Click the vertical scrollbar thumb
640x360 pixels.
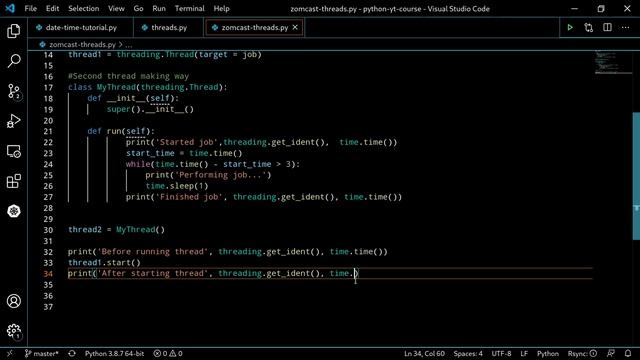(636, 176)
